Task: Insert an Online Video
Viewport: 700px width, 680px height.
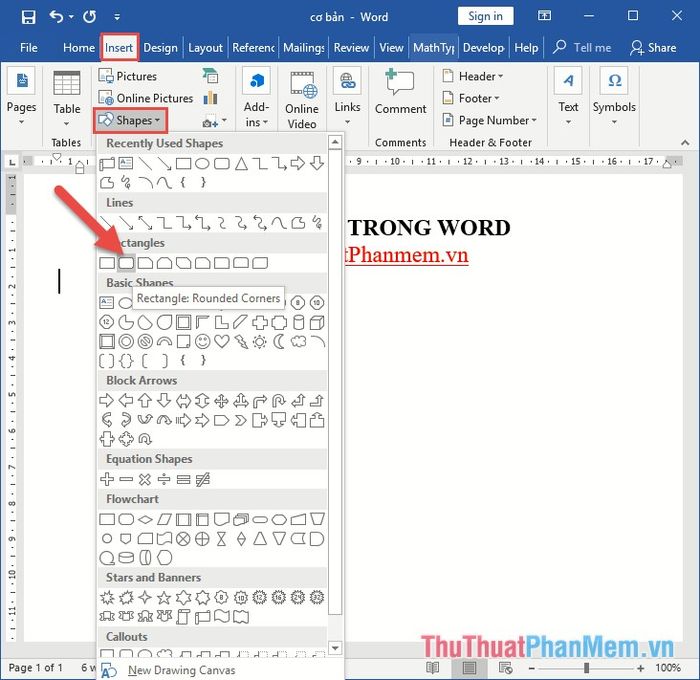Action: click(302, 99)
